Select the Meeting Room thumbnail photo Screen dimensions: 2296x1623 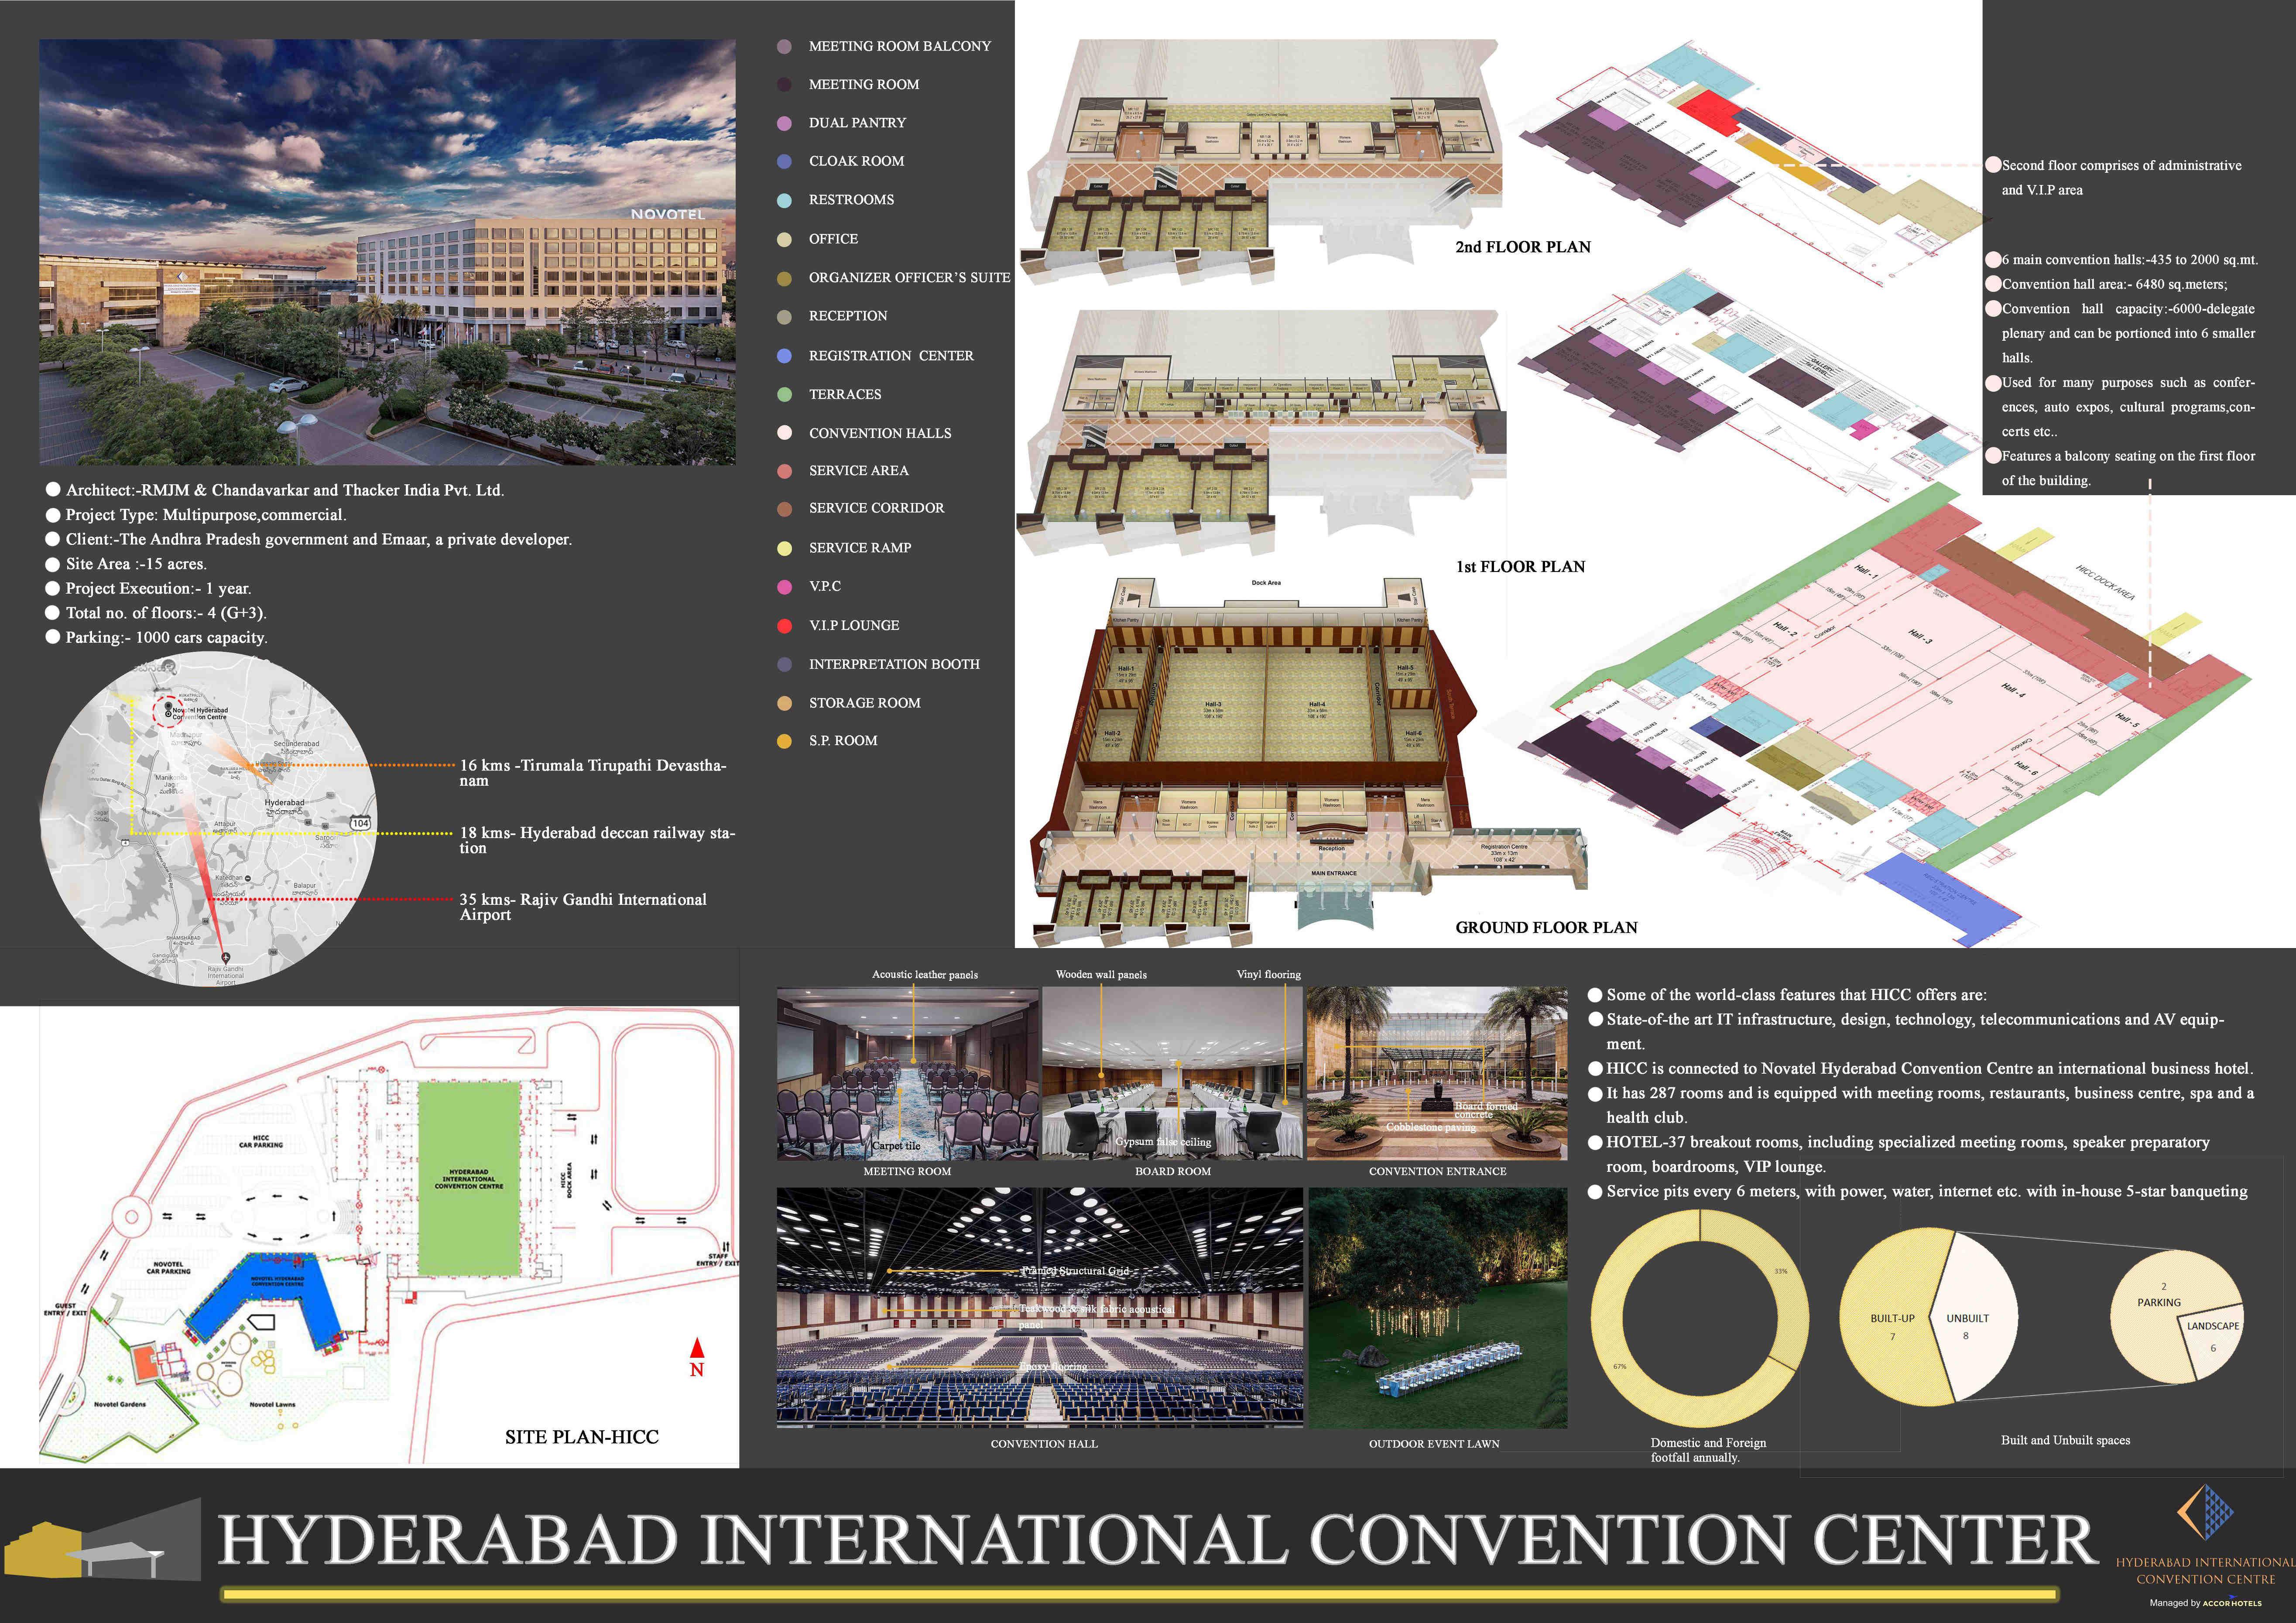pyautogui.click(x=907, y=1074)
